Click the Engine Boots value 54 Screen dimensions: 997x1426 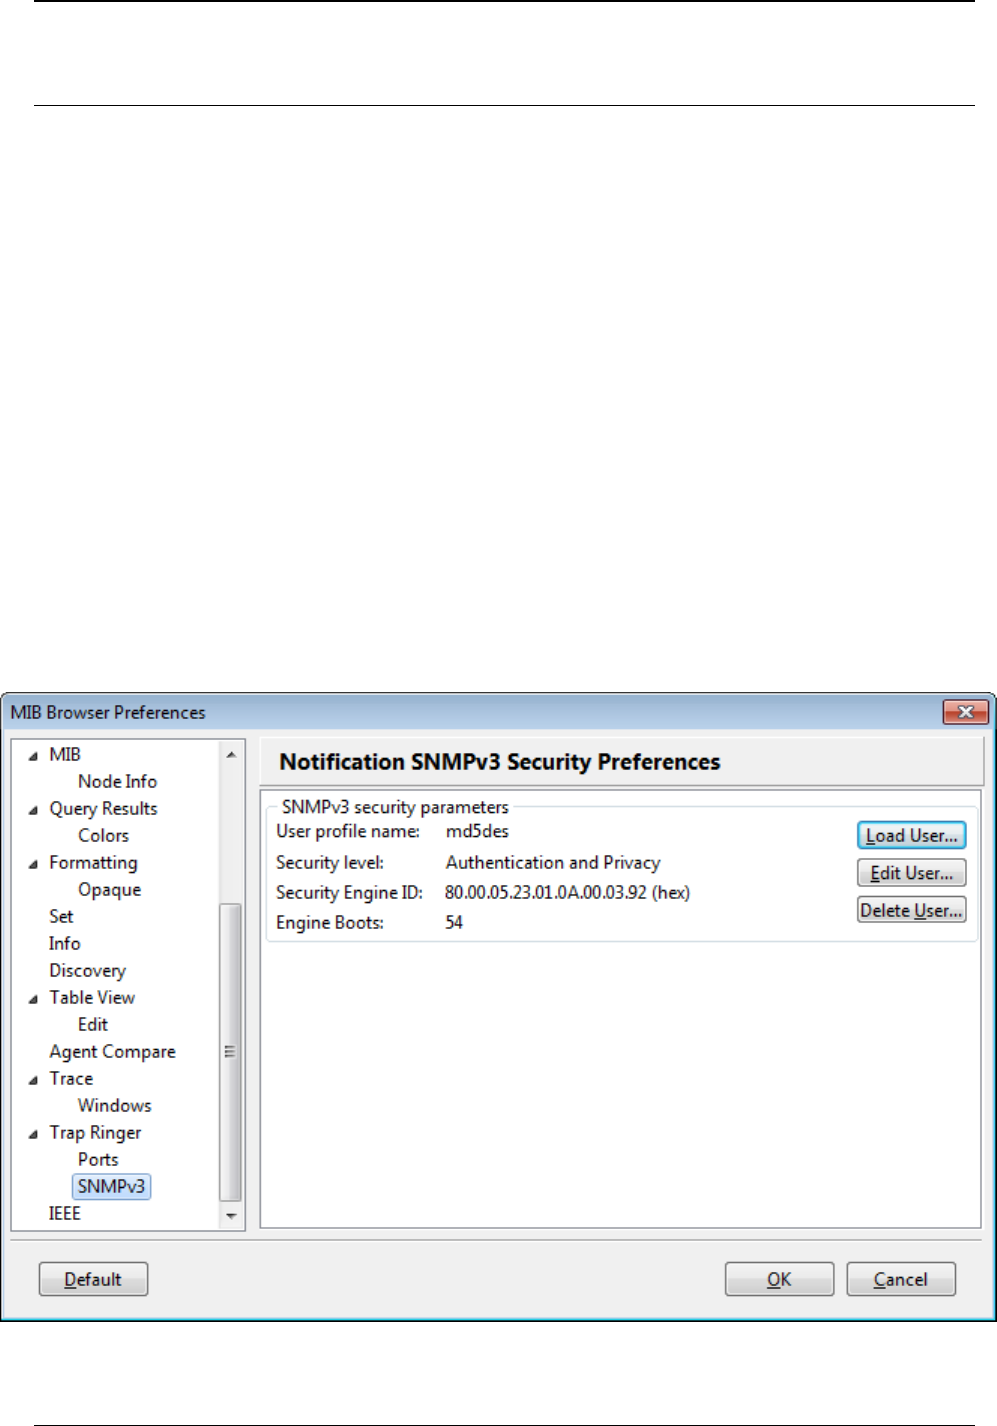tap(454, 922)
